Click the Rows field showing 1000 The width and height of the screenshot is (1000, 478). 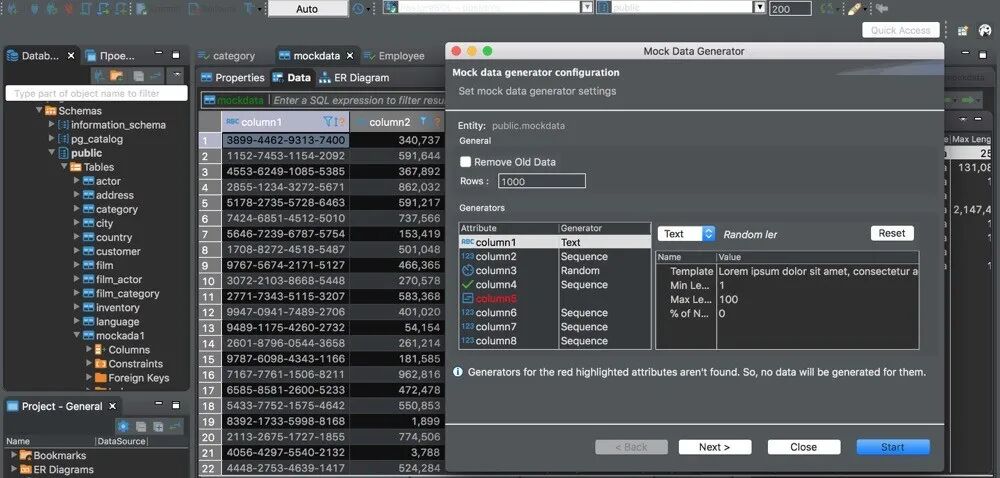click(541, 181)
